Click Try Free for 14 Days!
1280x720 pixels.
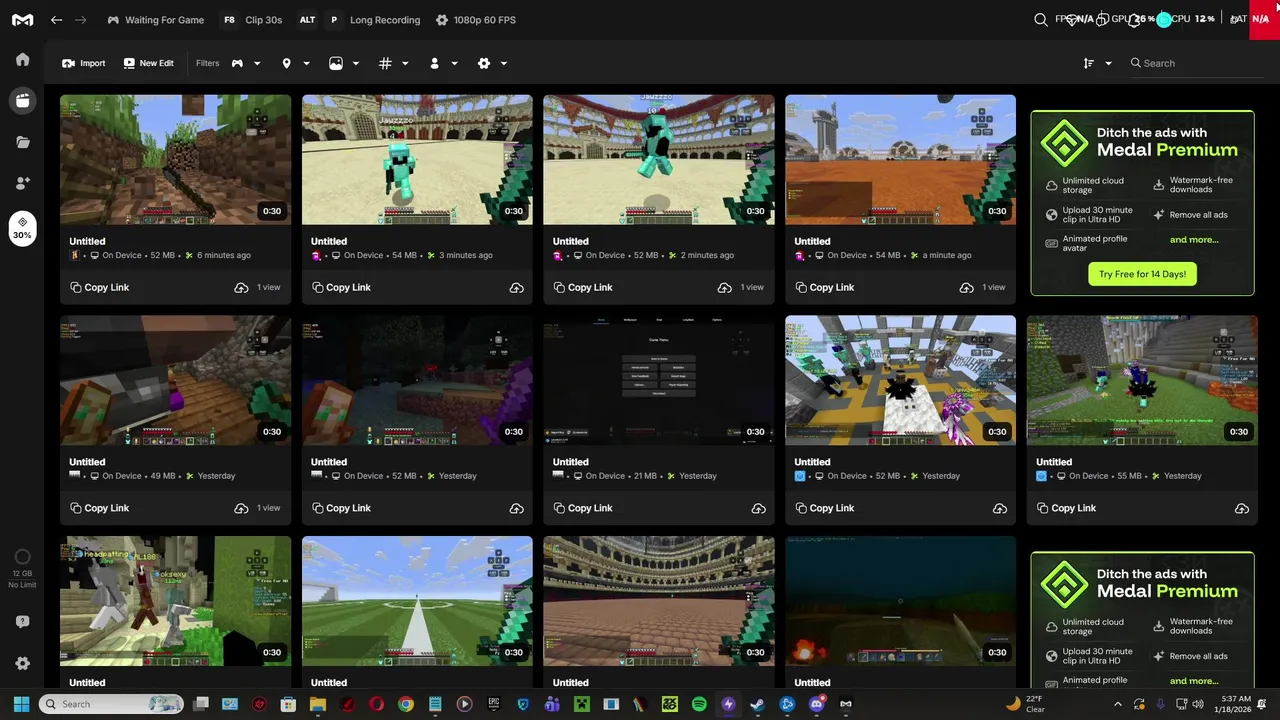1142,274
